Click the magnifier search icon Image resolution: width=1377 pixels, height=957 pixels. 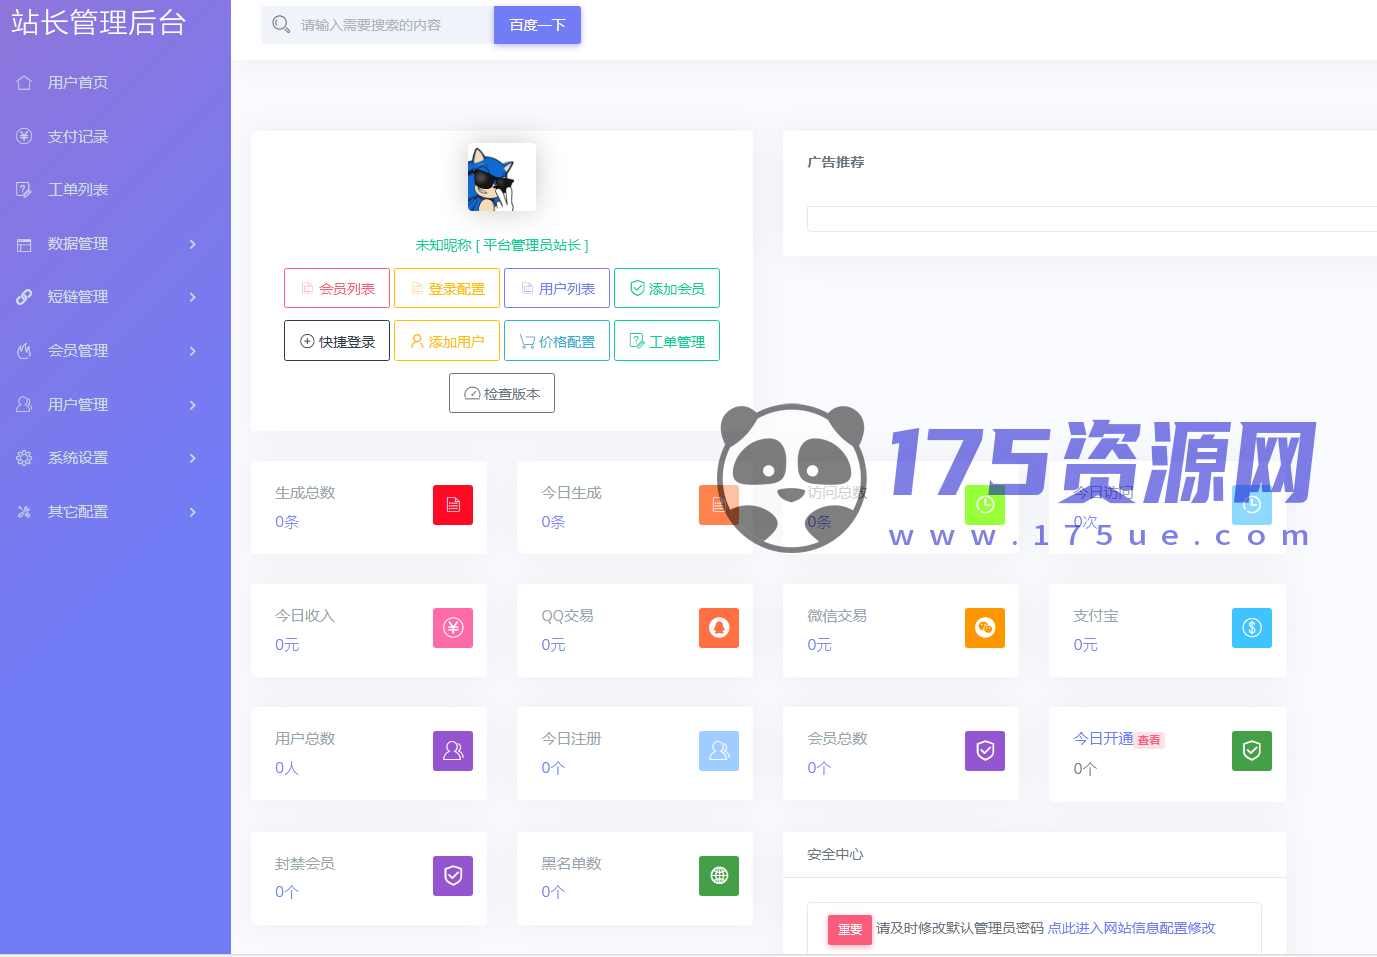pyautogui.click(x=281, y=24)
